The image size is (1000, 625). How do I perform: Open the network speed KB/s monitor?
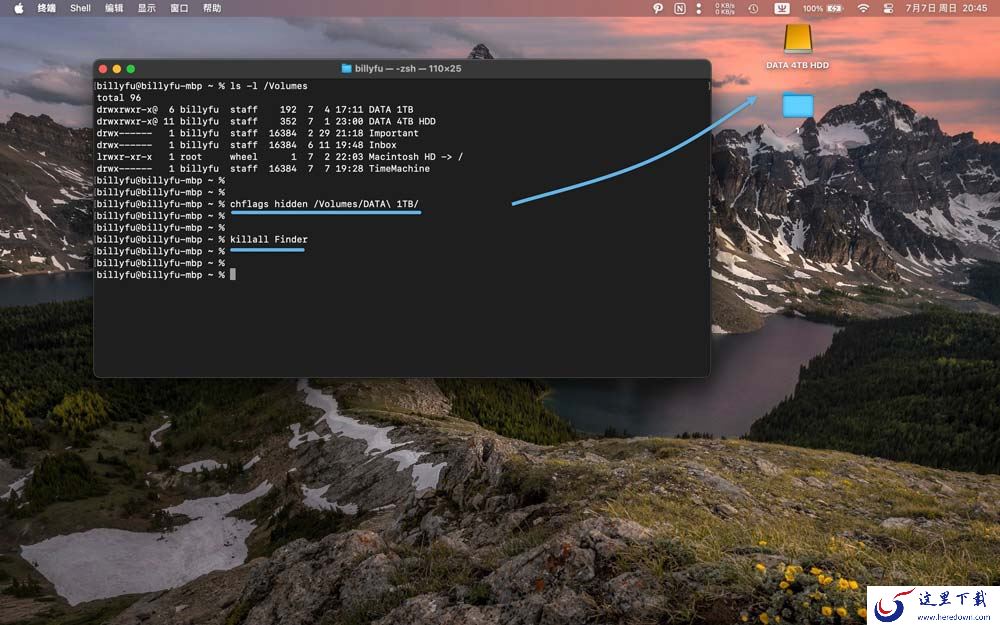tap(724, 8)
